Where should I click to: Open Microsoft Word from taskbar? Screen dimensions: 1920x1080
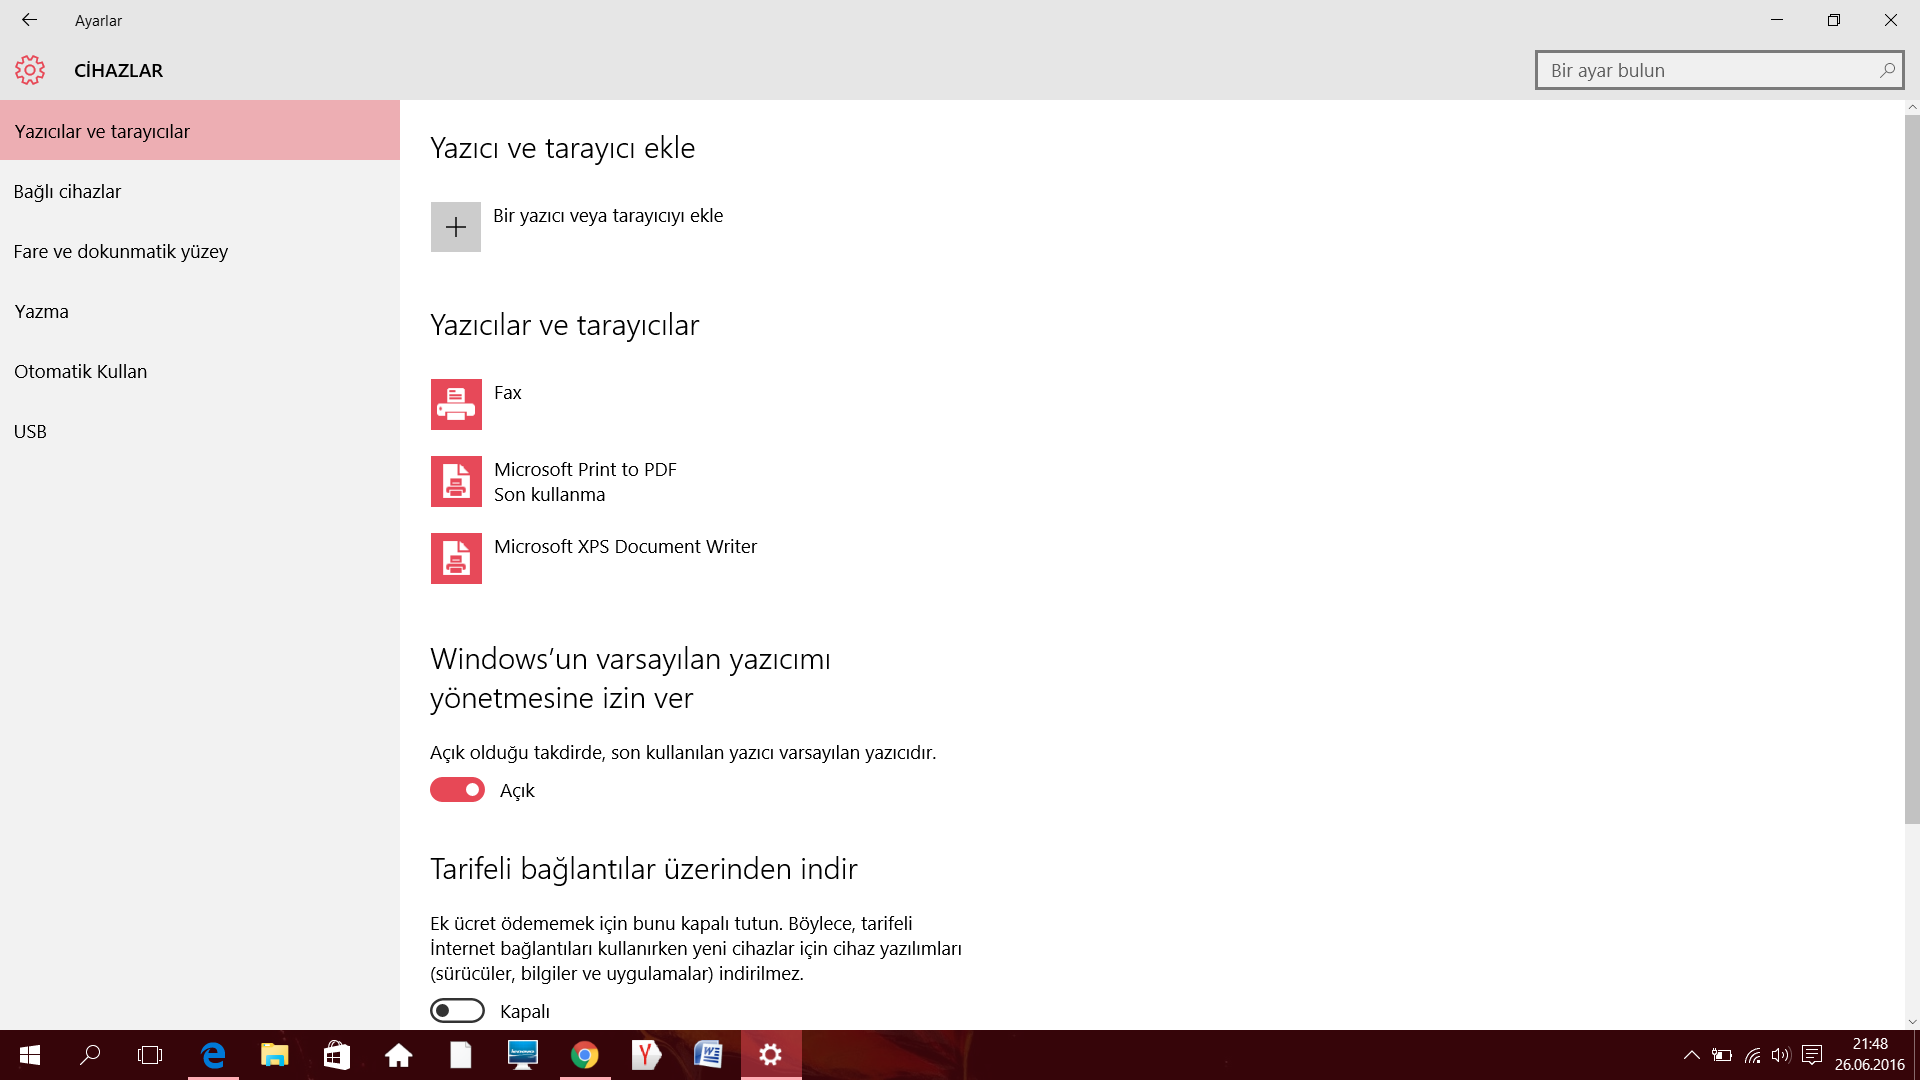coord(709,1055)
